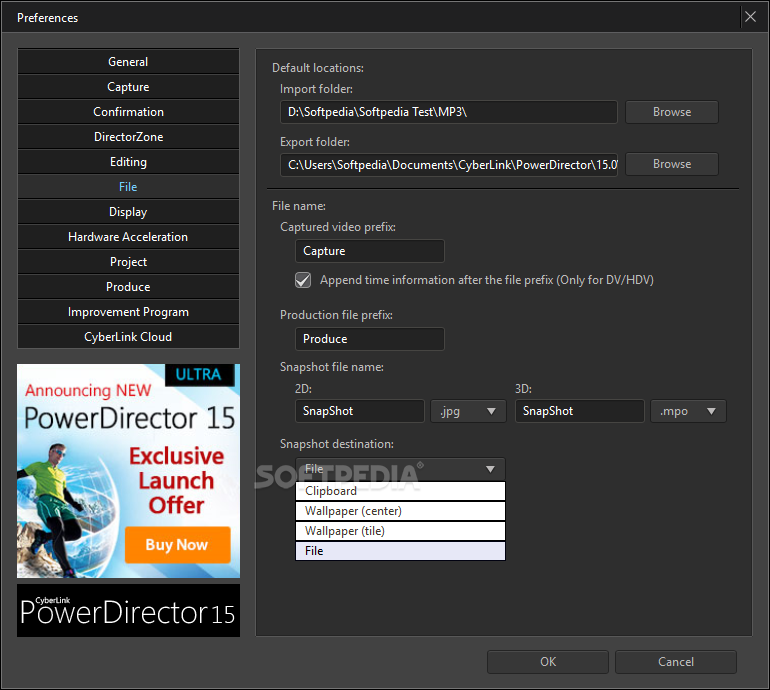
Task: Collapse the Snapshot destination dropdown
Action: click(x=400, y=469)
